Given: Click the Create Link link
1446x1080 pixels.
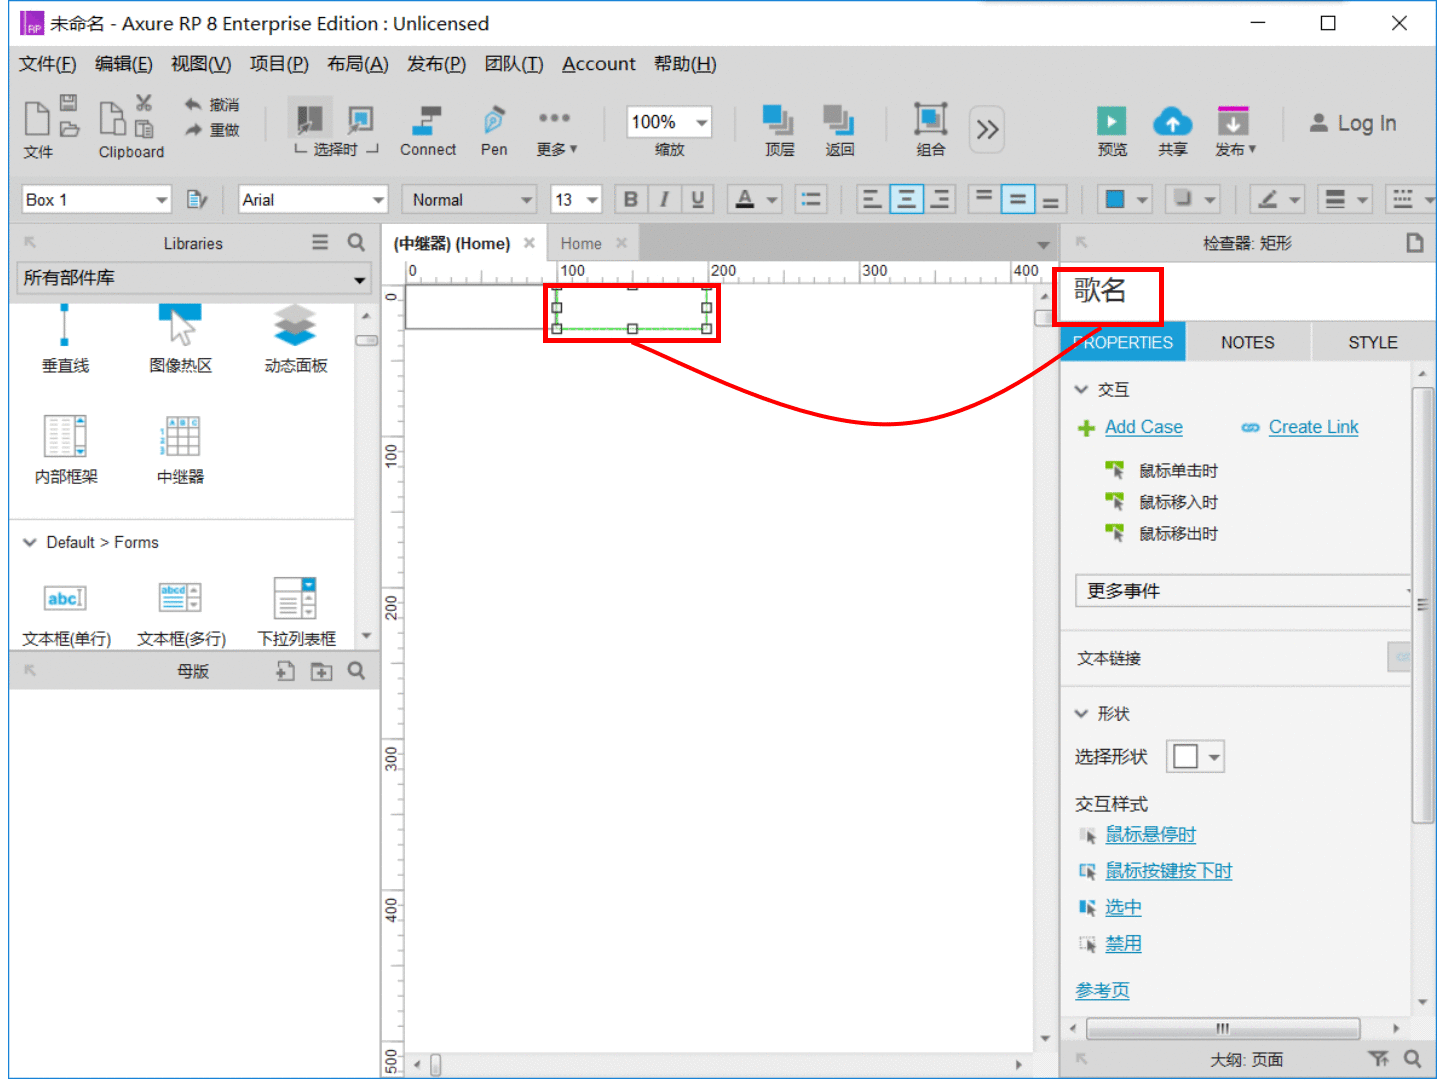Looking at the screenshot, I should 1313,427.
